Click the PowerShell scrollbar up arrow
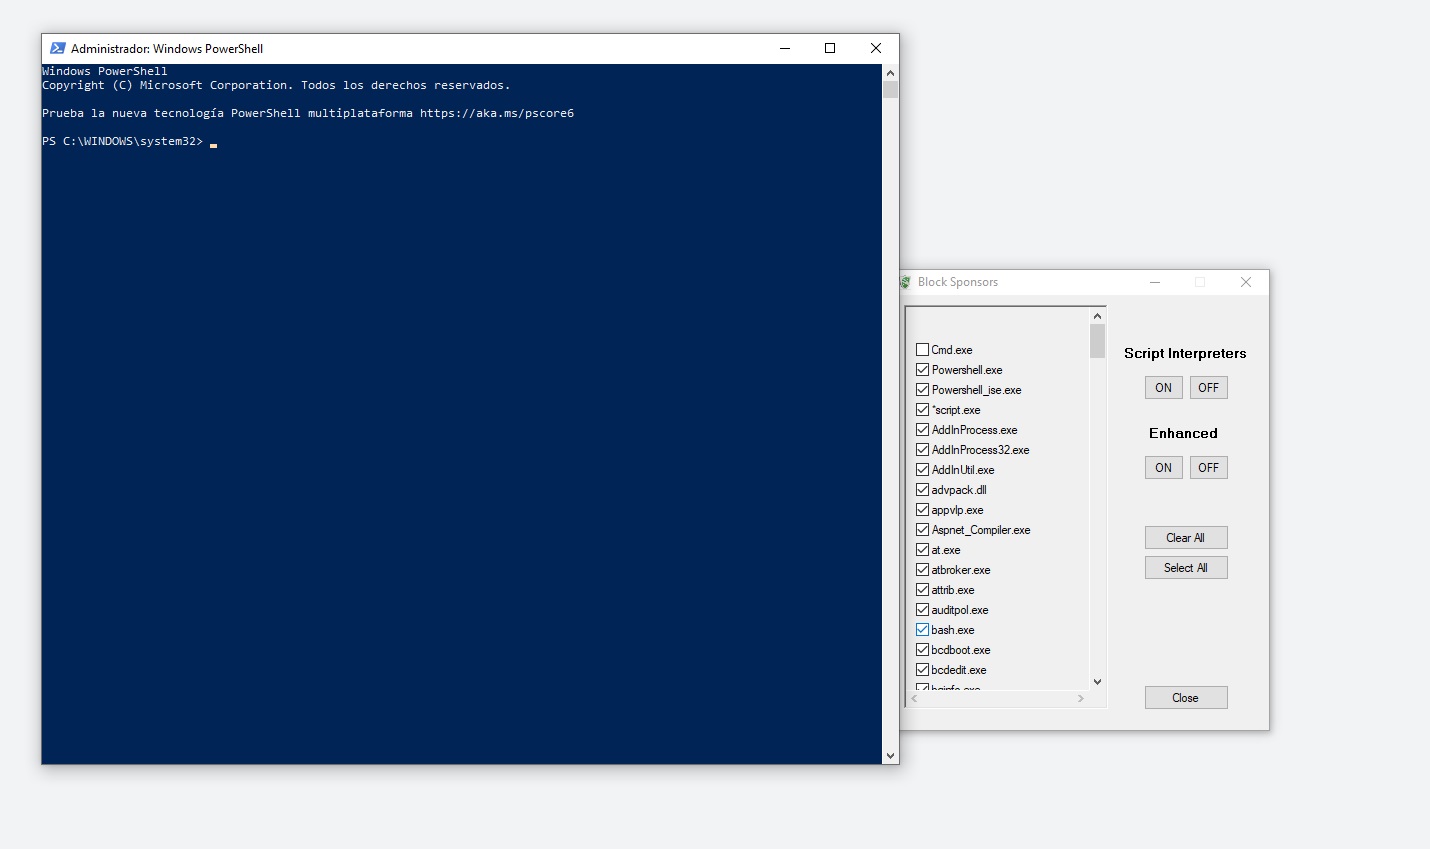This screenshot has width=1430, height=849. [x=890, y=73]
